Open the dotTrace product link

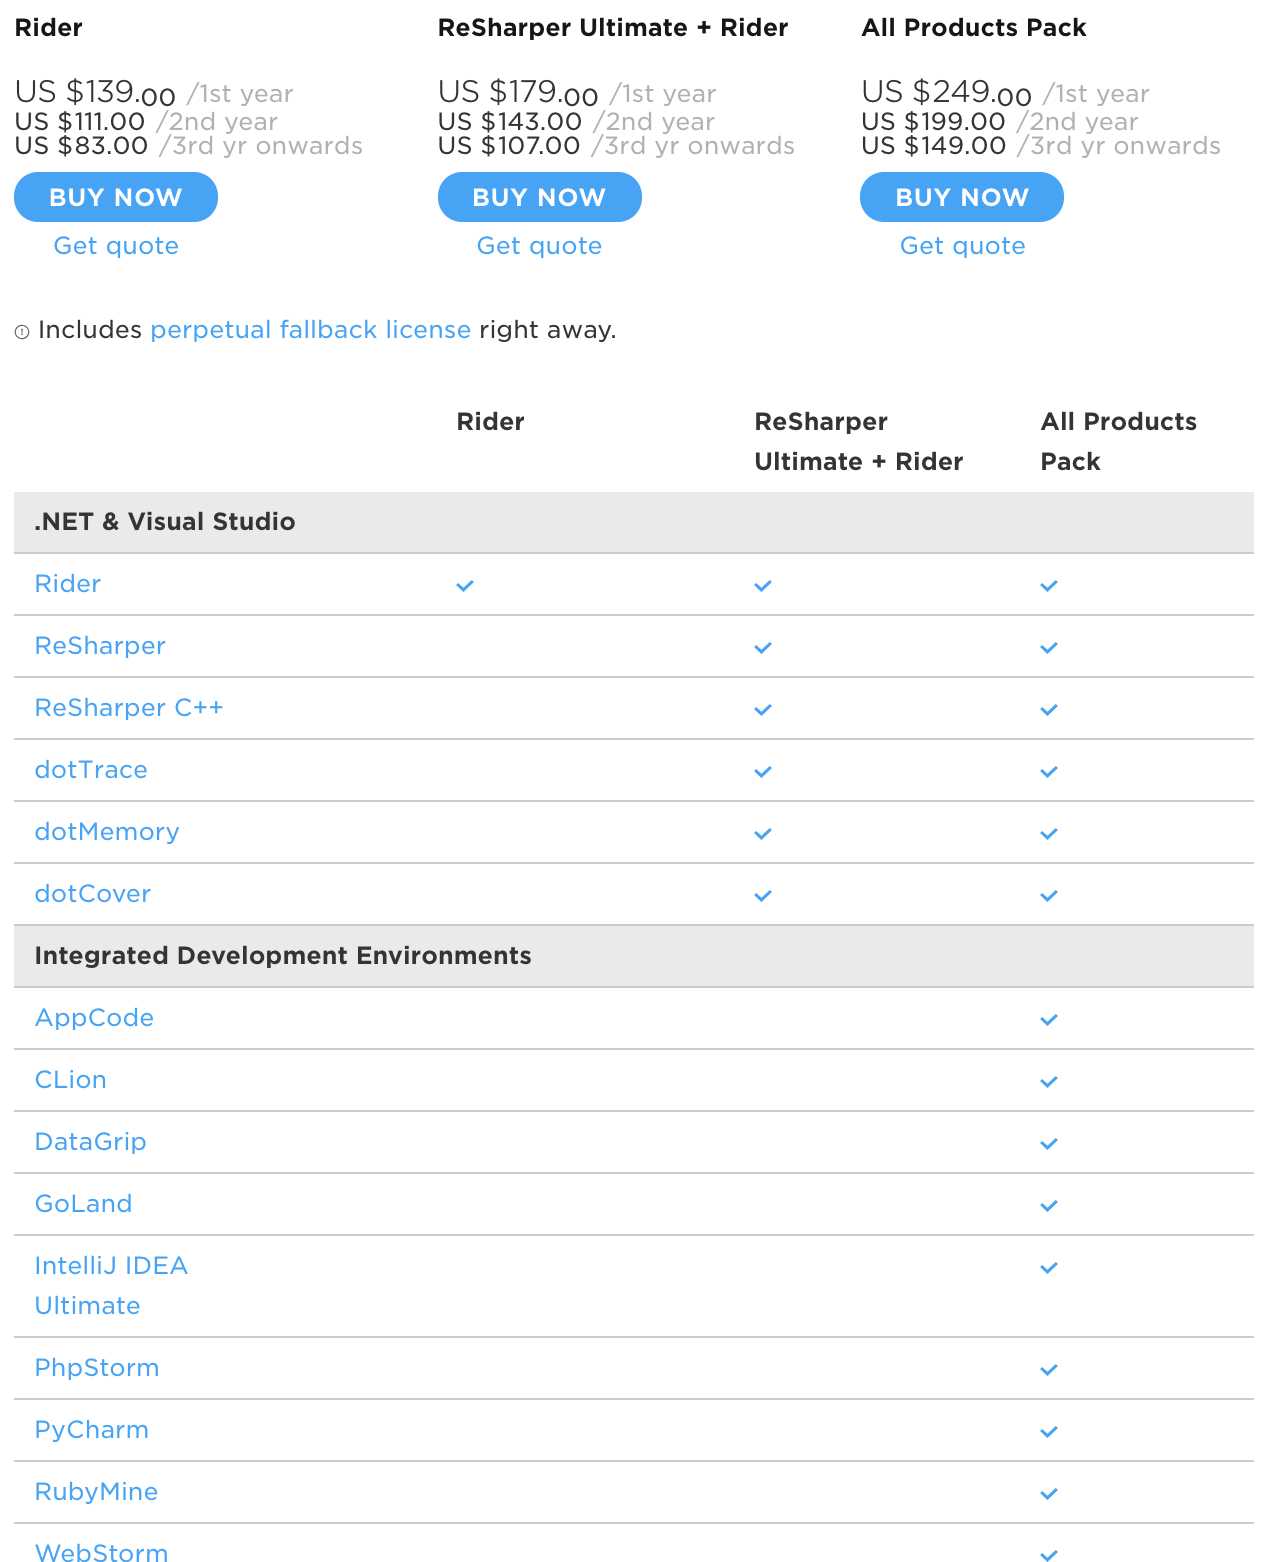[x=91, y=770]
